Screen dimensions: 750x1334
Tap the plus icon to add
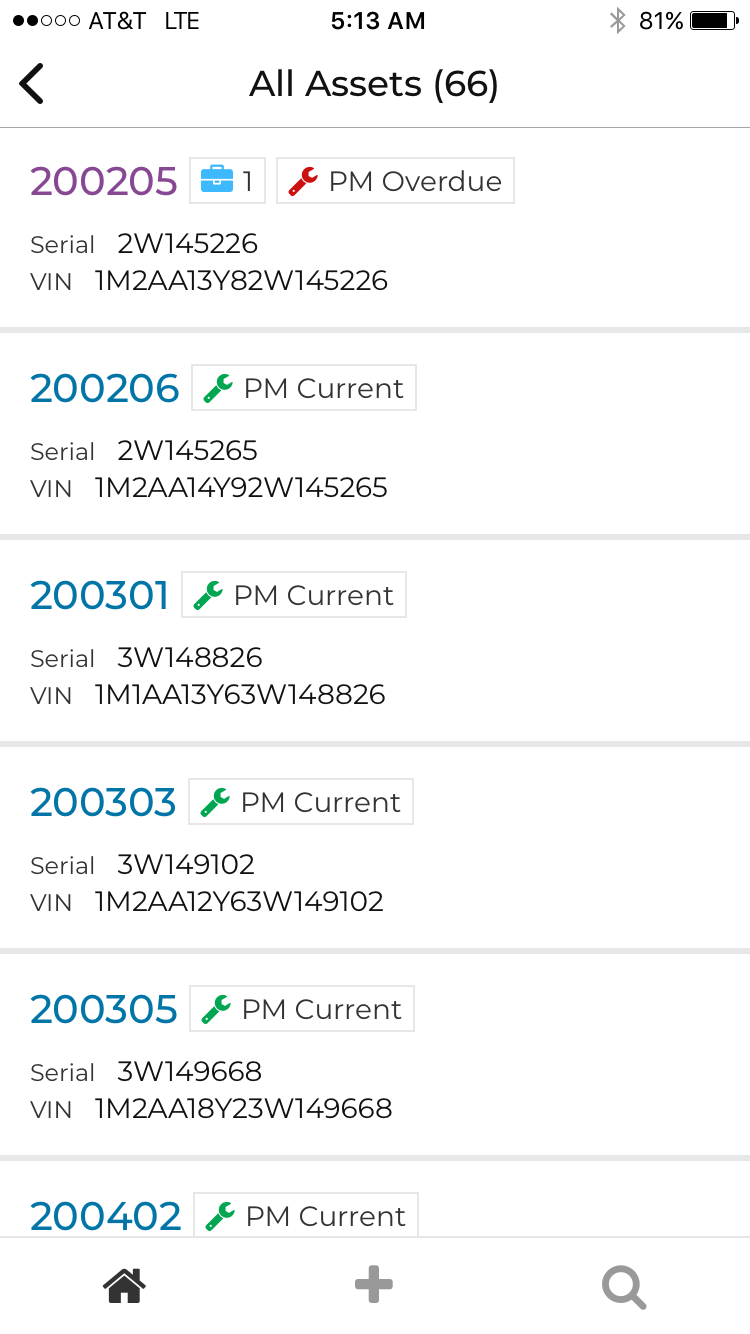pos(374,1285)
